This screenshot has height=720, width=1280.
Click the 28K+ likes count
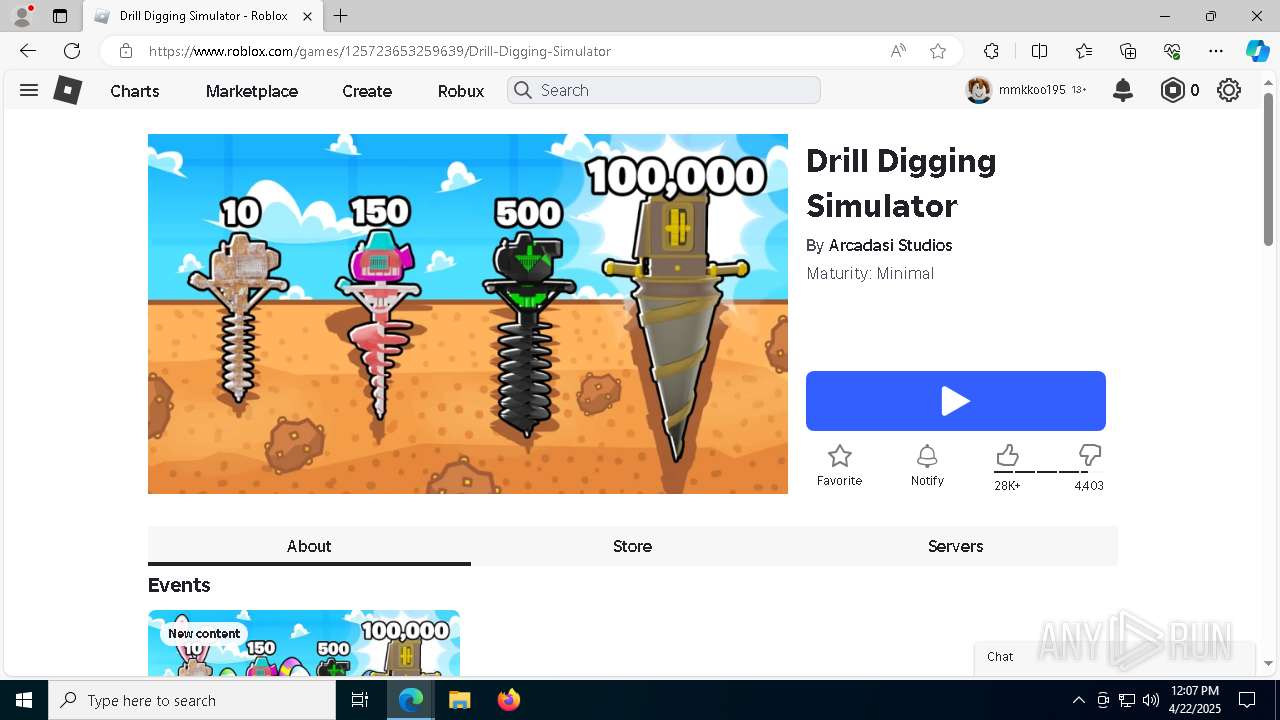tap(1007, 486)
